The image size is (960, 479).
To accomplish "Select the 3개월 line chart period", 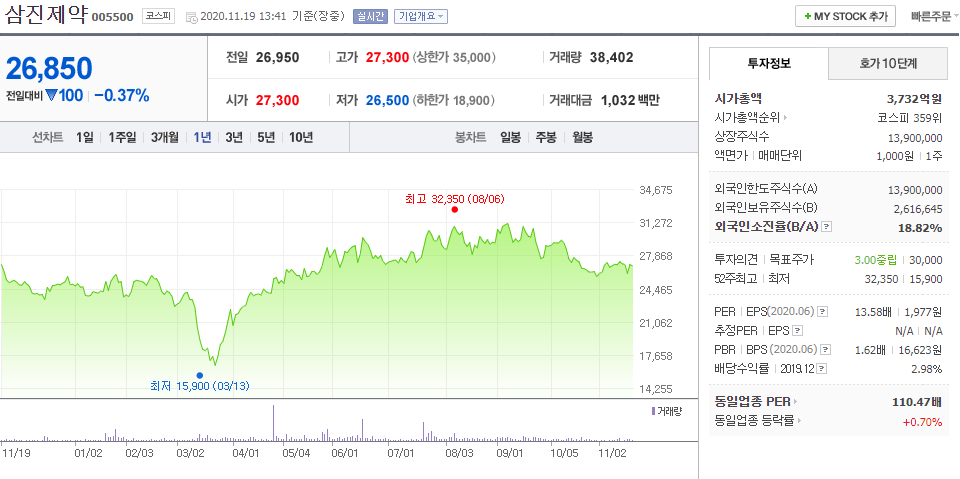I will pos(165,137).
